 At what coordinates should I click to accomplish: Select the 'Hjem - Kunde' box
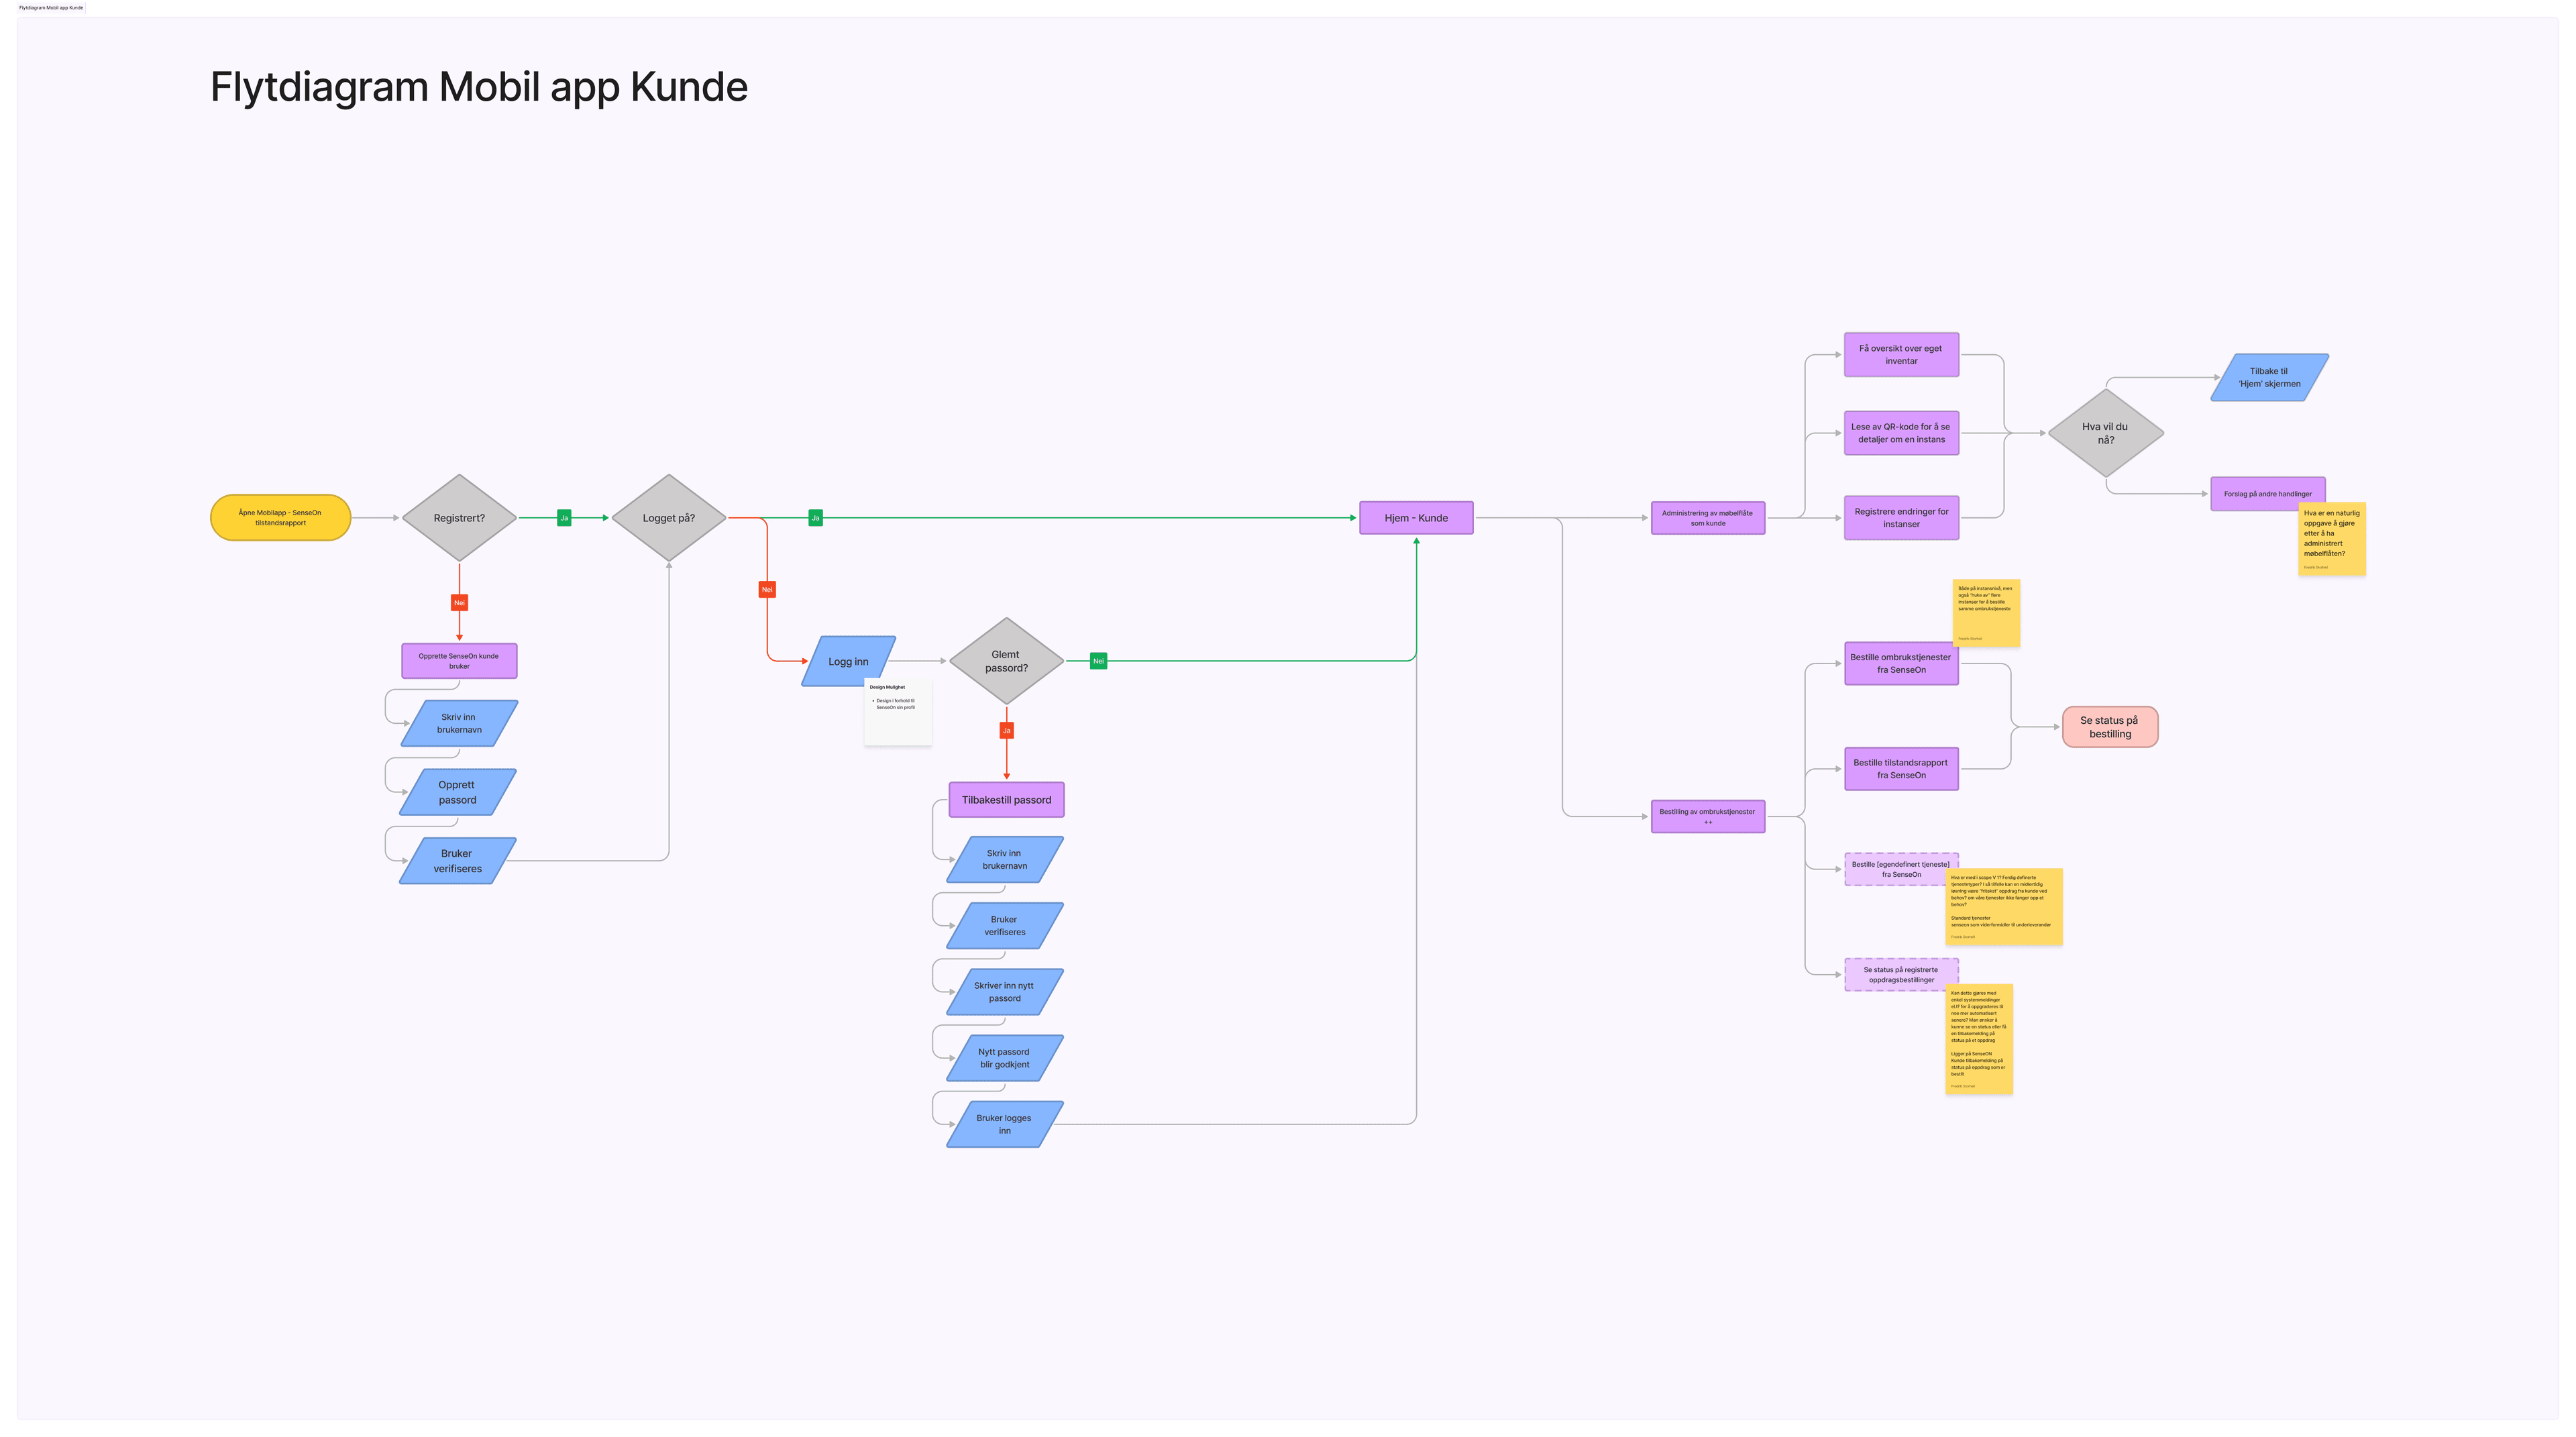click(1416, 518)
